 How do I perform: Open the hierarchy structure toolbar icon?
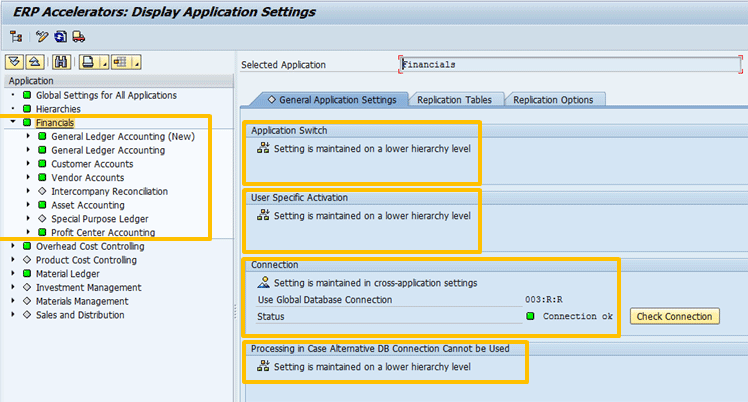pyautogui.click(x=16, y=37)
